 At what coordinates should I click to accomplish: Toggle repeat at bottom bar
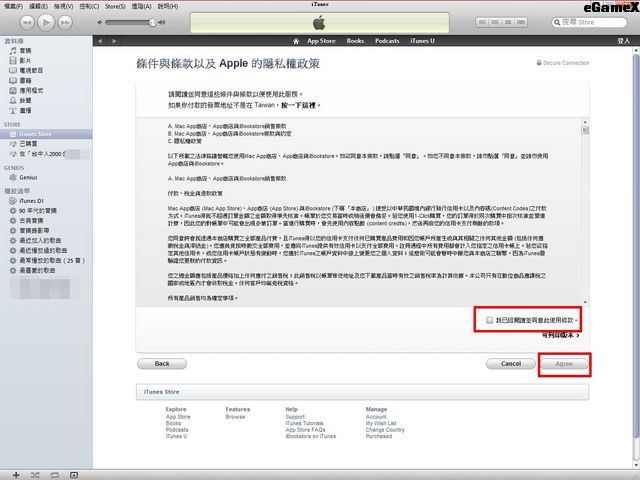(x=54, y=475)
